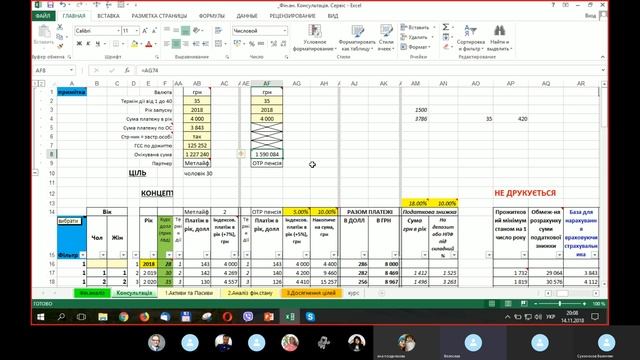Screen dimensions: 640x360
Task: Click the Cut scissors icon
Action: [x=60, y=27]
